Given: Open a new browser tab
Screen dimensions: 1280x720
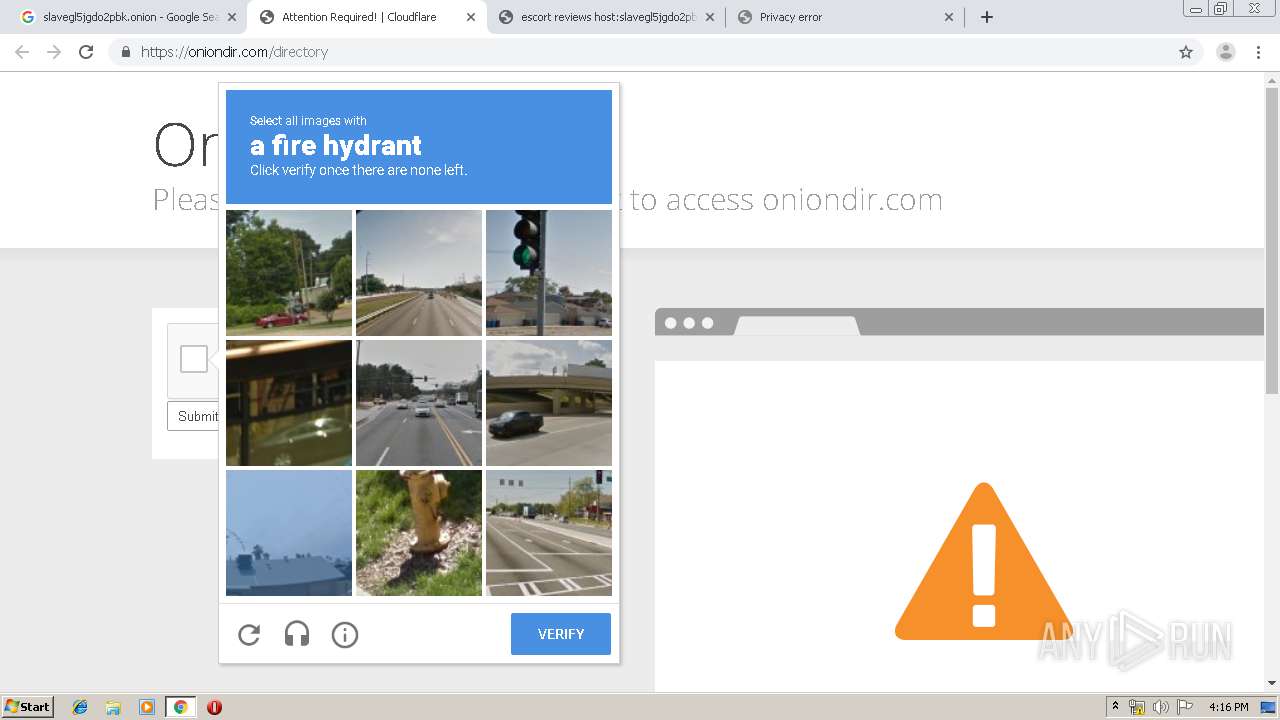Looking at the screenshot, I should tap(987, 17).
